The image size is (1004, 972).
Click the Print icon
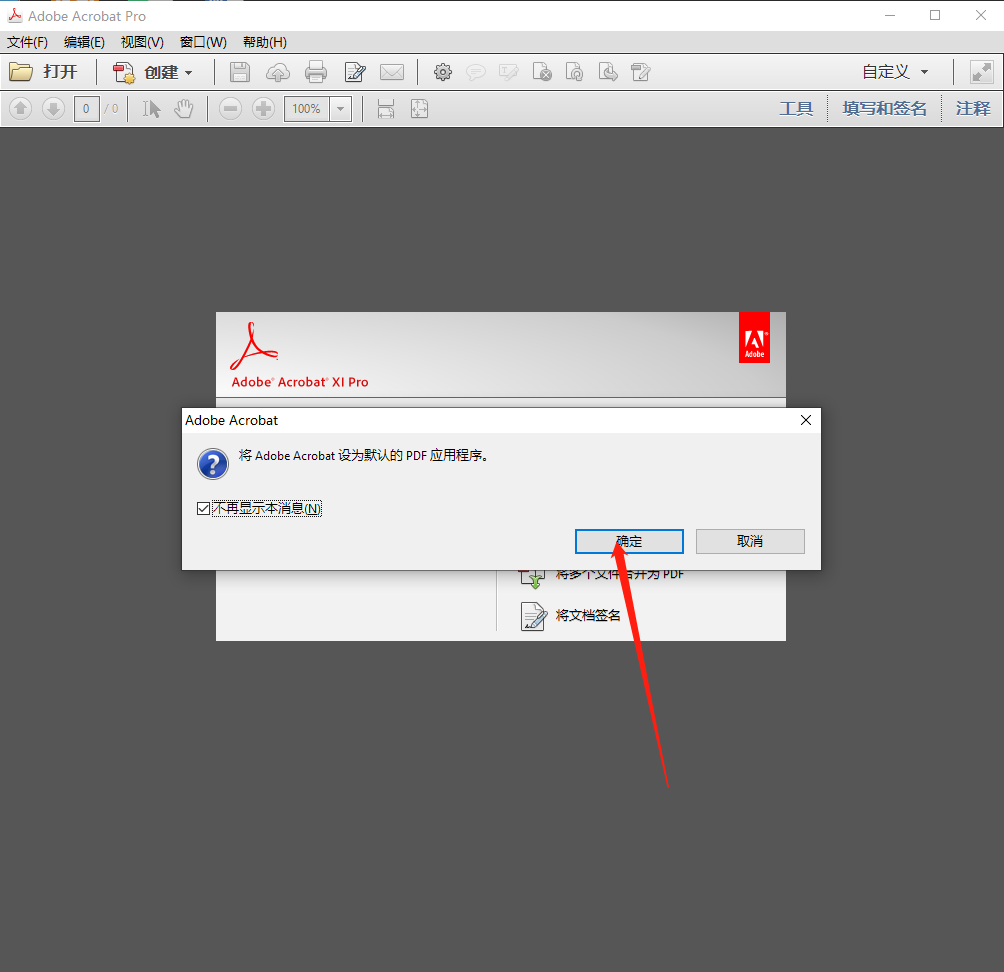pyautogui.click(x=316, y=72)
